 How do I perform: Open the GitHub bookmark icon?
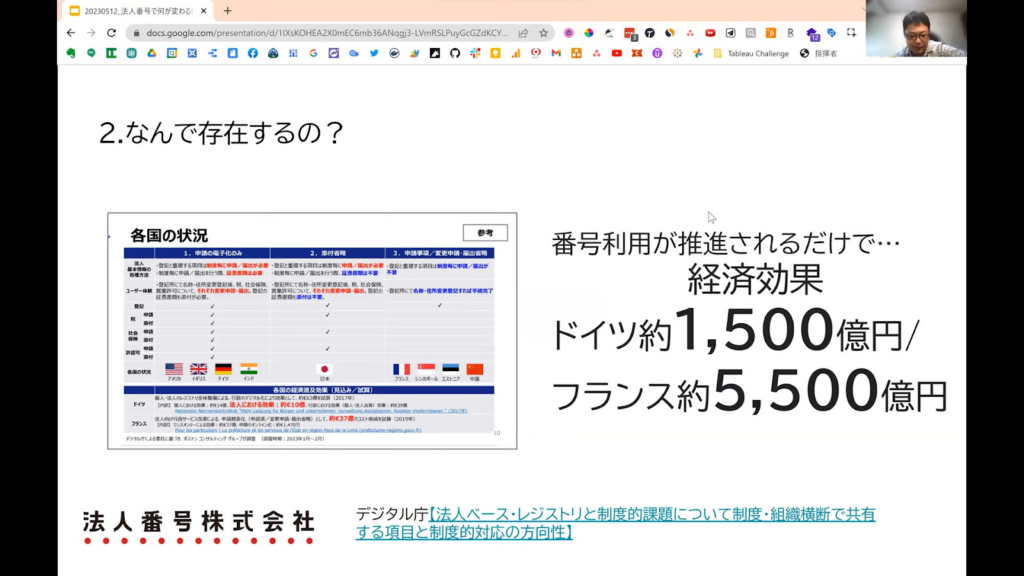coord(455,53)
